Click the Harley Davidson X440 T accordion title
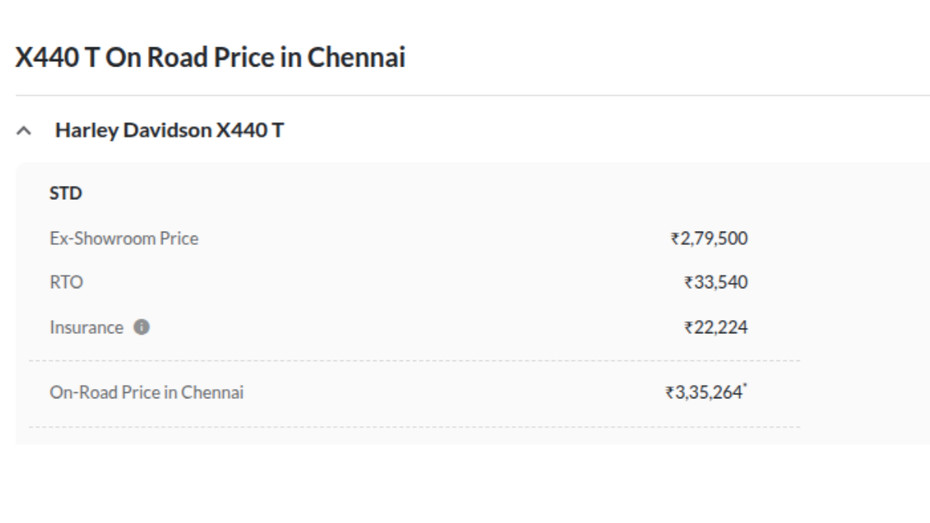The image size is (930, 523). [x=169, y=130]
